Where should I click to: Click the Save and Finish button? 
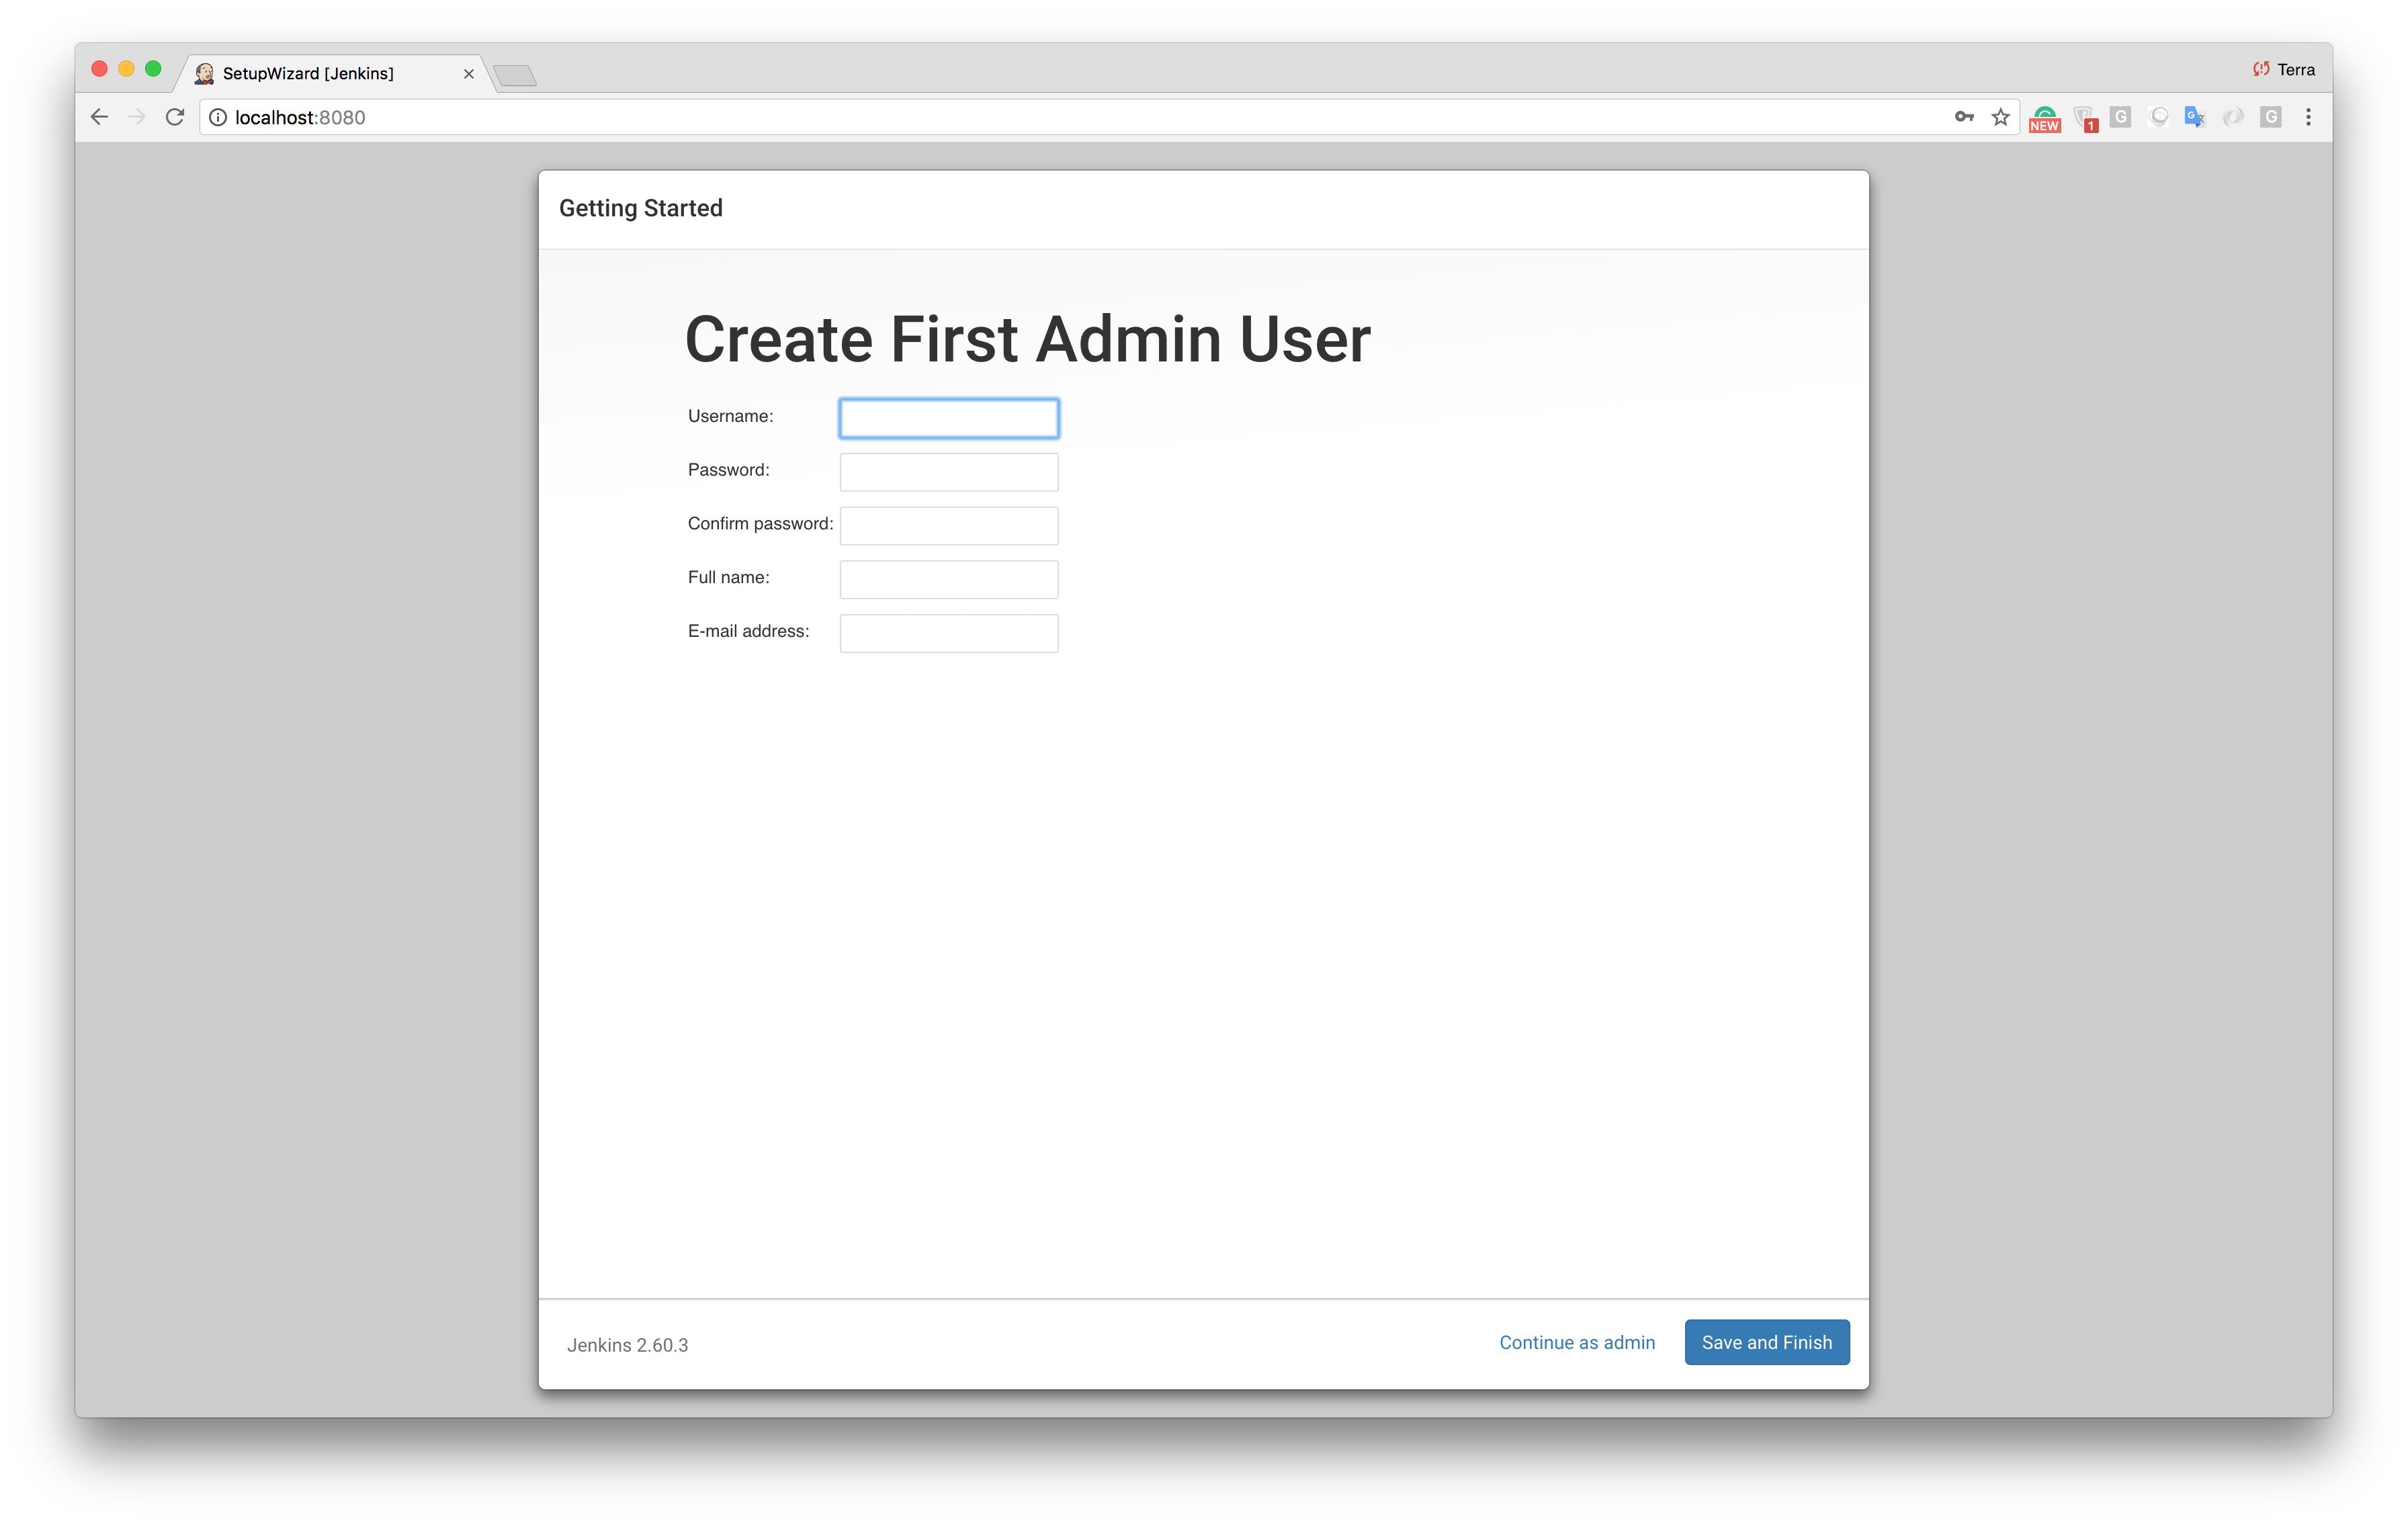pyautogui.click(x=1766, y=1342)
